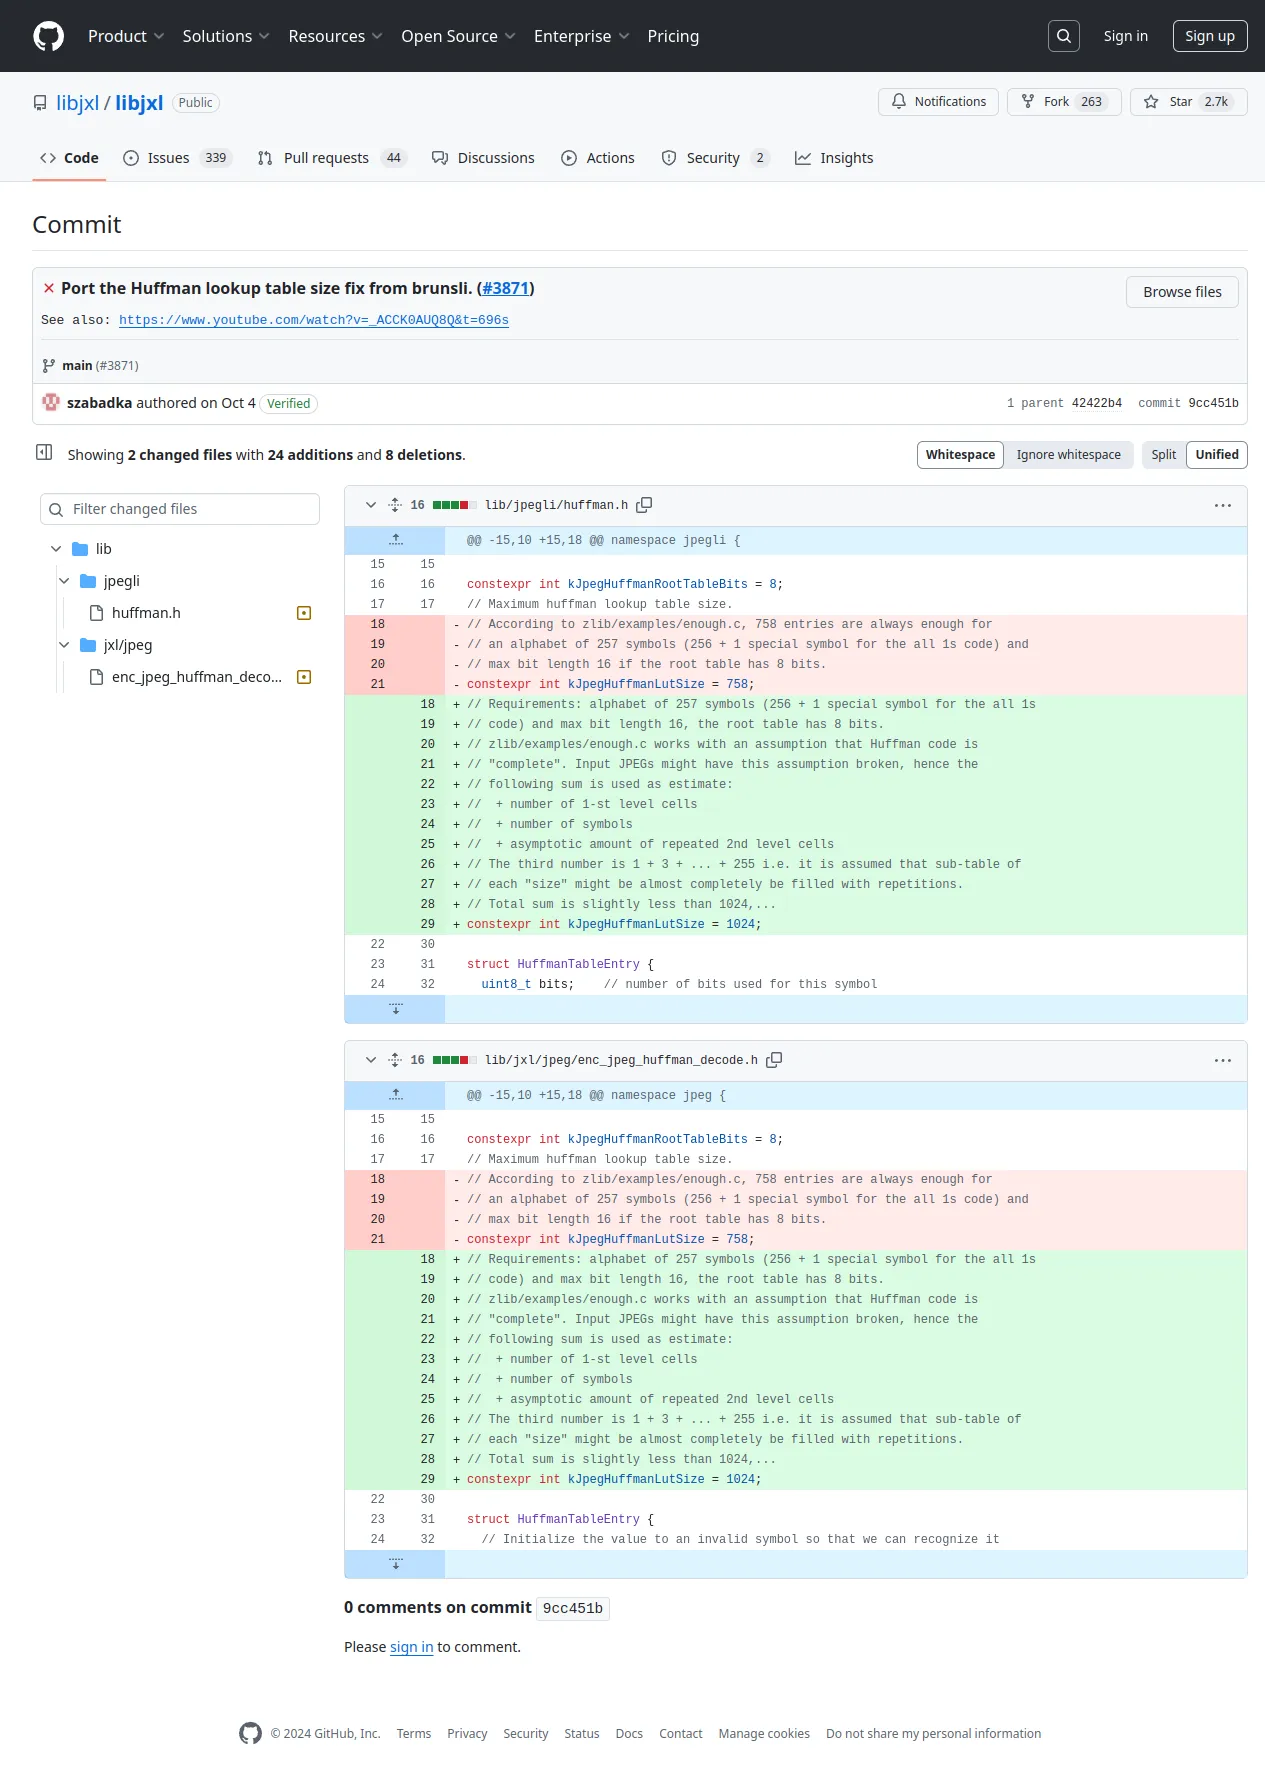Click Browse files button
The image size is (1265, 1786).
click(x=1182, y=292)
